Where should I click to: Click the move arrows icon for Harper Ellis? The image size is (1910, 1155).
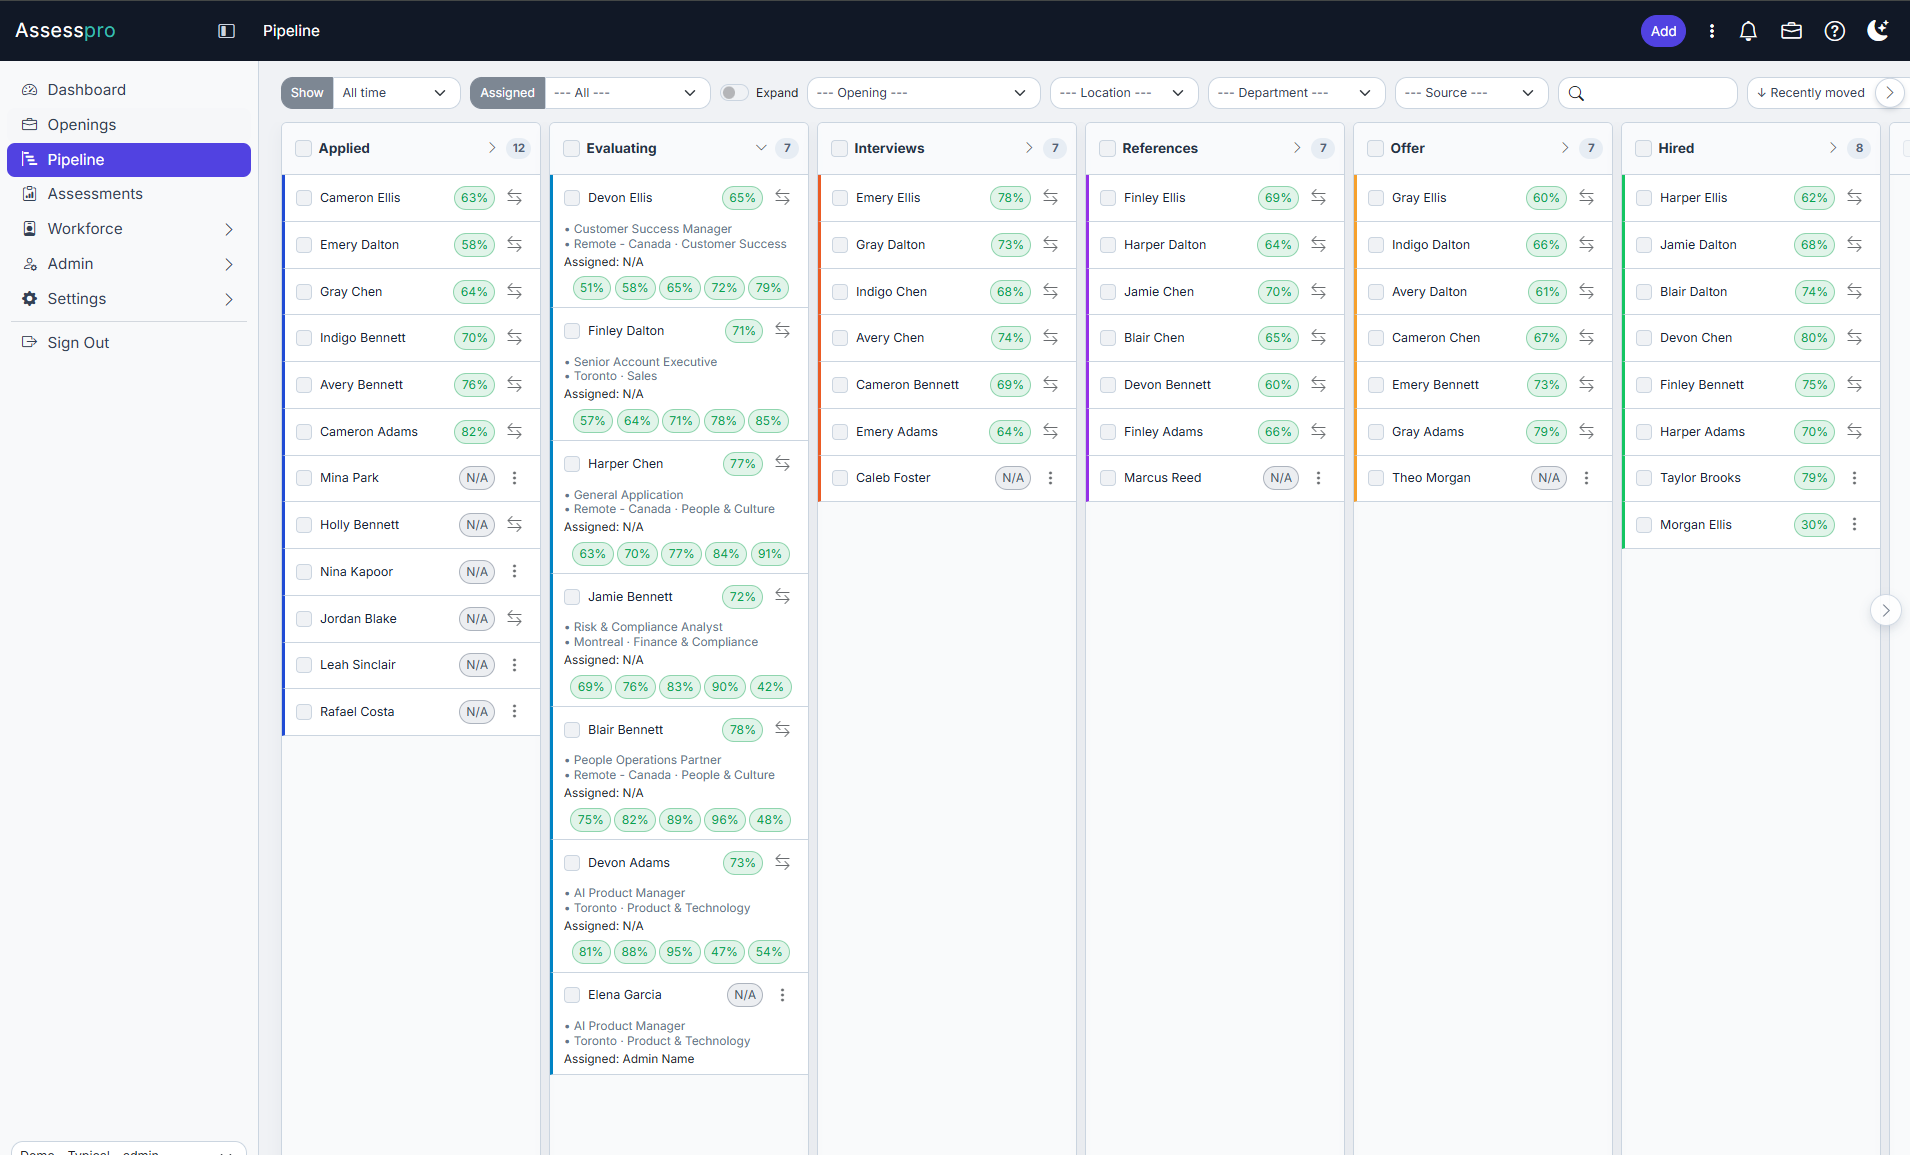pos(1854,198)
